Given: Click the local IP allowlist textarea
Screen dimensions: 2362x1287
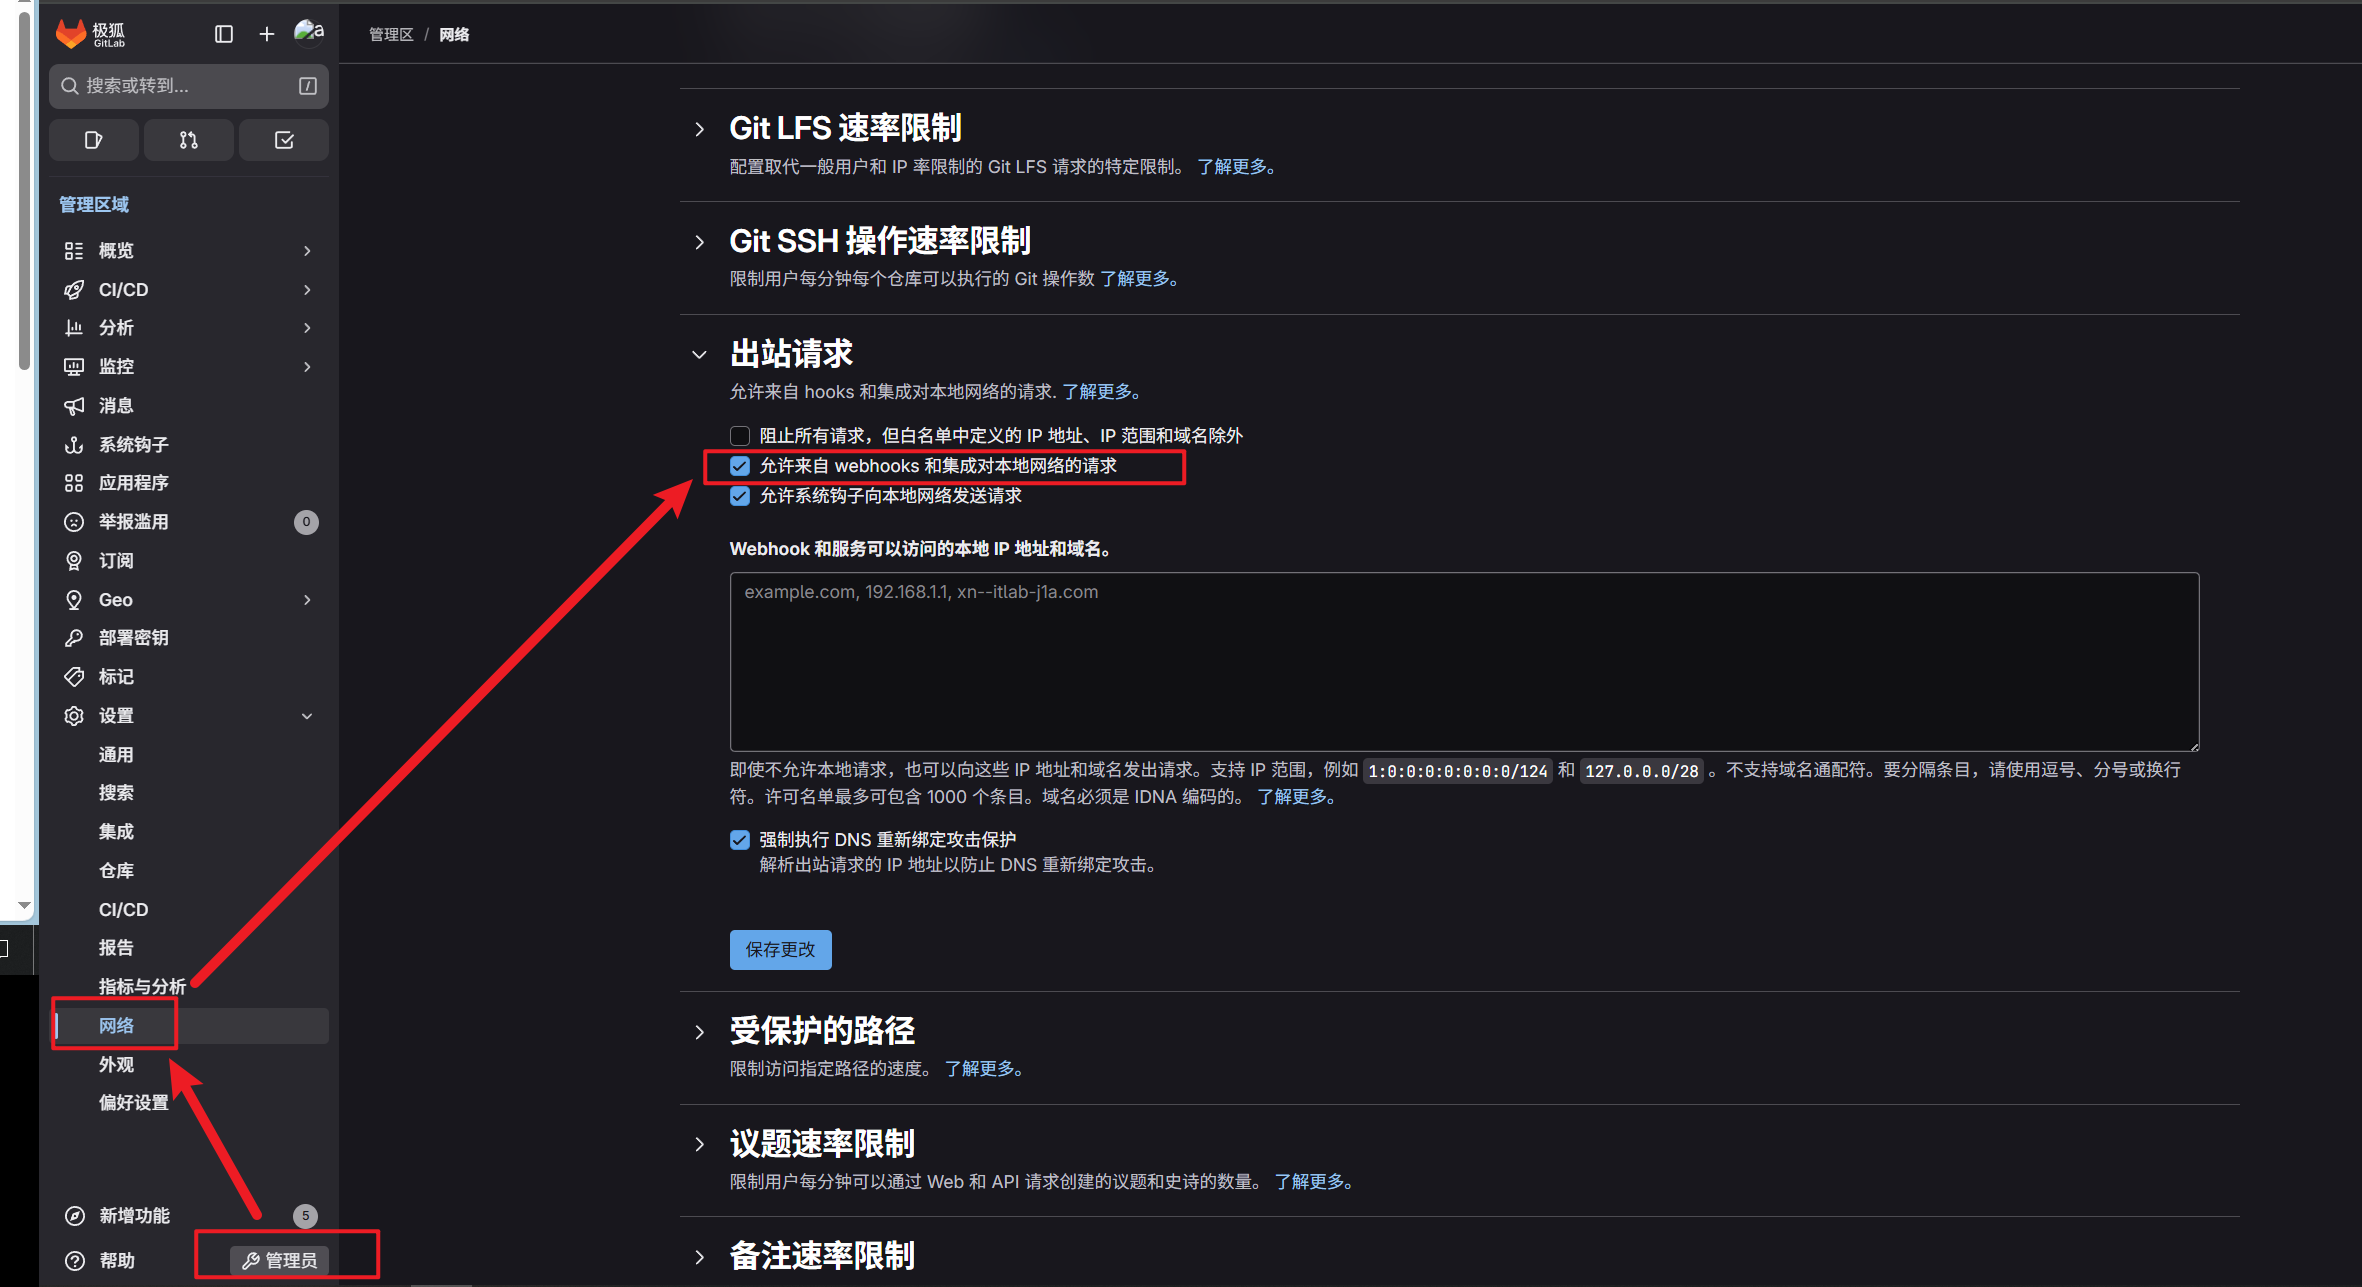Looking at the screenshot, I should click(1464, 662).
